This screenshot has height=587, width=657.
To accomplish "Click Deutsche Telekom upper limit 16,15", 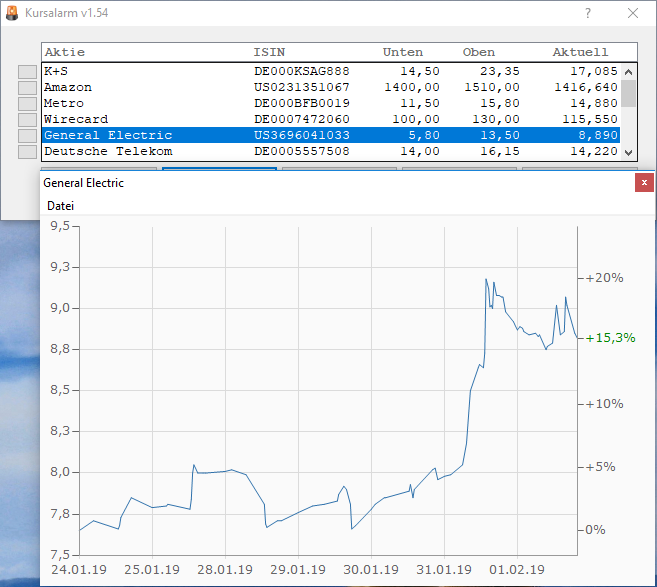I will point(500,151).
